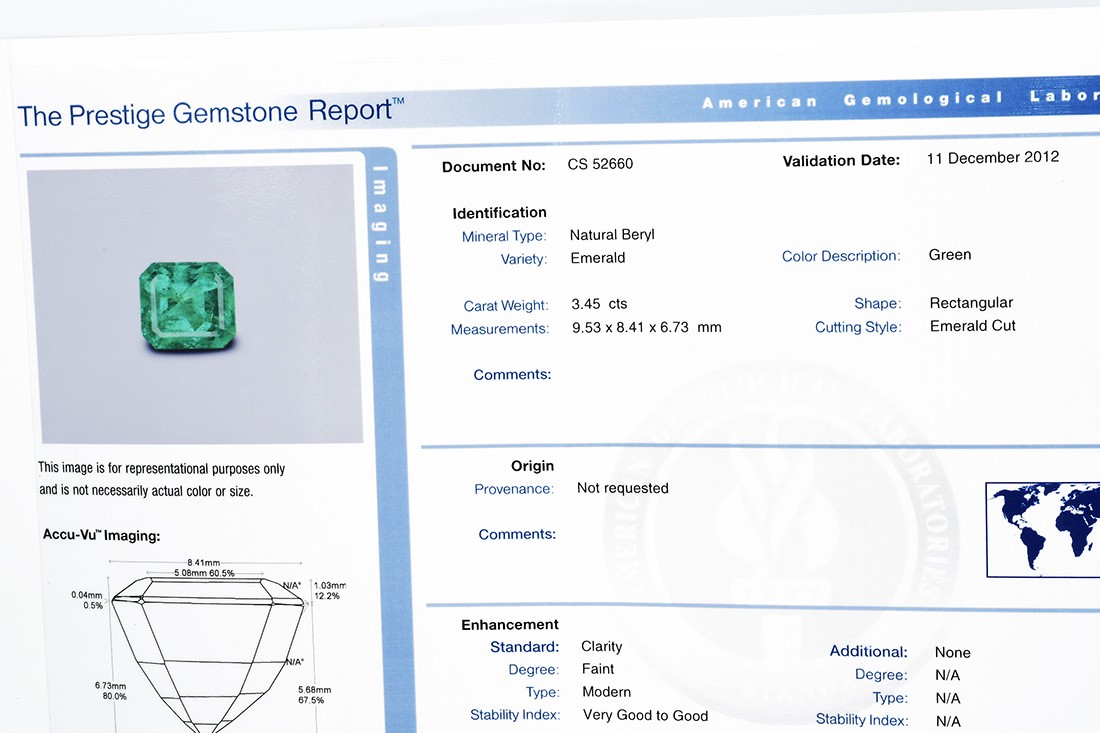Click the "5.08mm 60.5%" table dimension

coord(204,573)
